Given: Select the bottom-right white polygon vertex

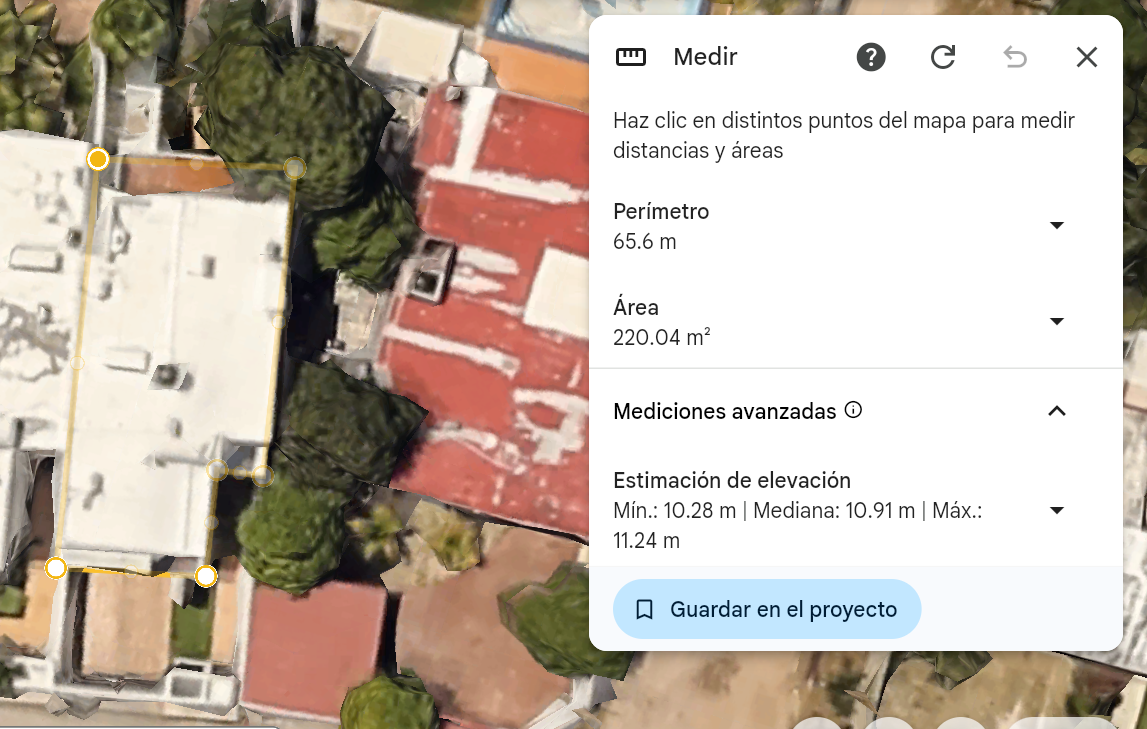Looking at the screenshot, I should pyautogui.click(x=206, y=576).
